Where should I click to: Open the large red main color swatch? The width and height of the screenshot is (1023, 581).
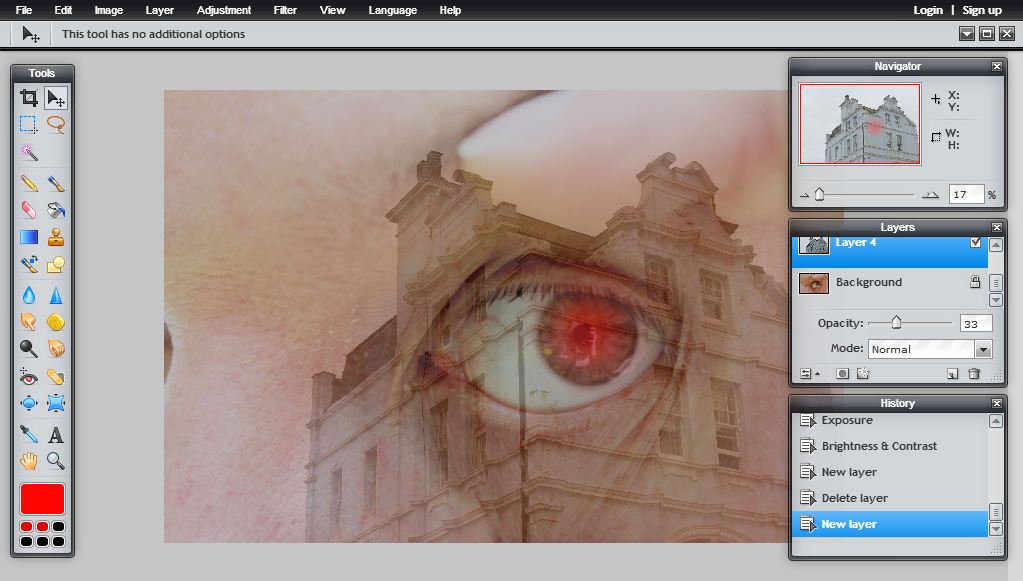pyautogui.click(x=42, y=499)
